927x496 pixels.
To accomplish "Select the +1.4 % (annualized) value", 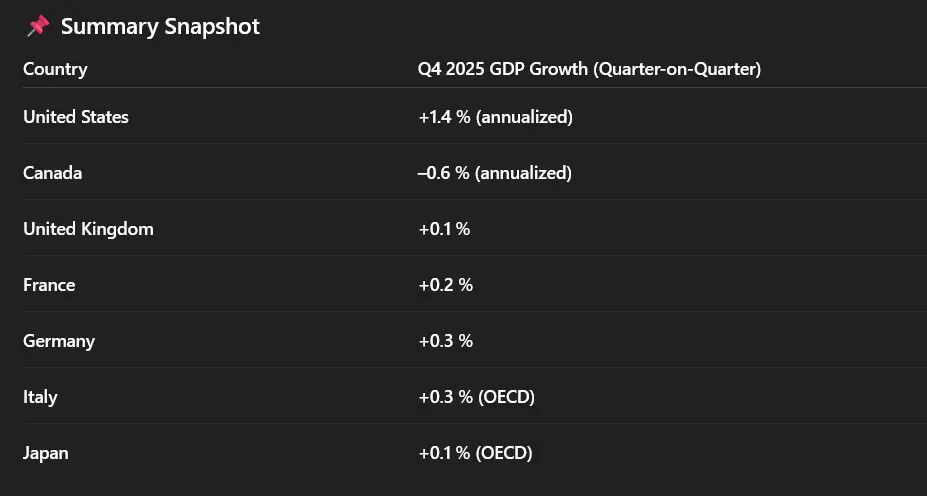I will (495, 117).
